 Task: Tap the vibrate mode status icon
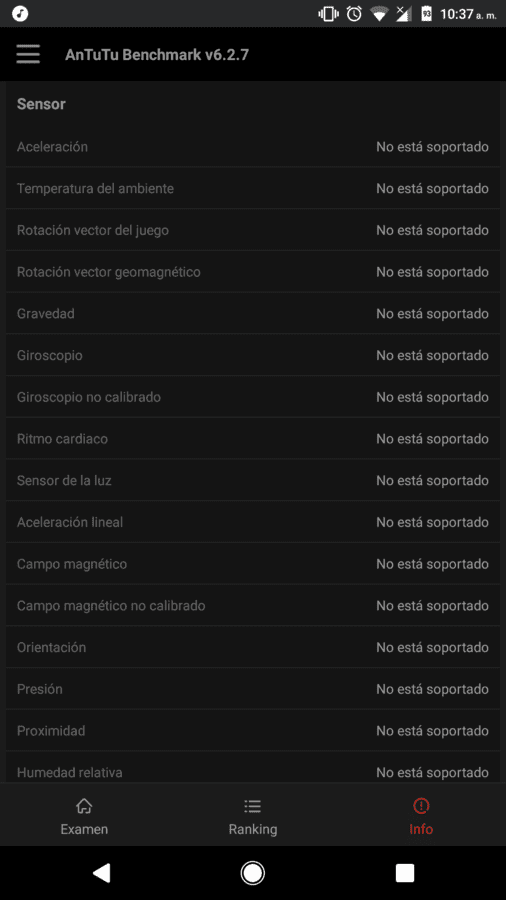328,13
